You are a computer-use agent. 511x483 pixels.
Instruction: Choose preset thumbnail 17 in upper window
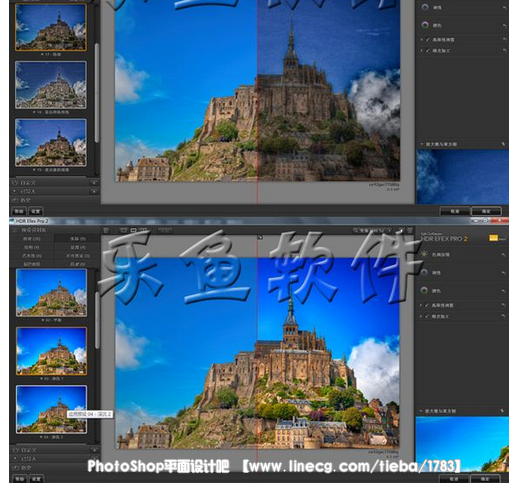(x=51, y=27)
